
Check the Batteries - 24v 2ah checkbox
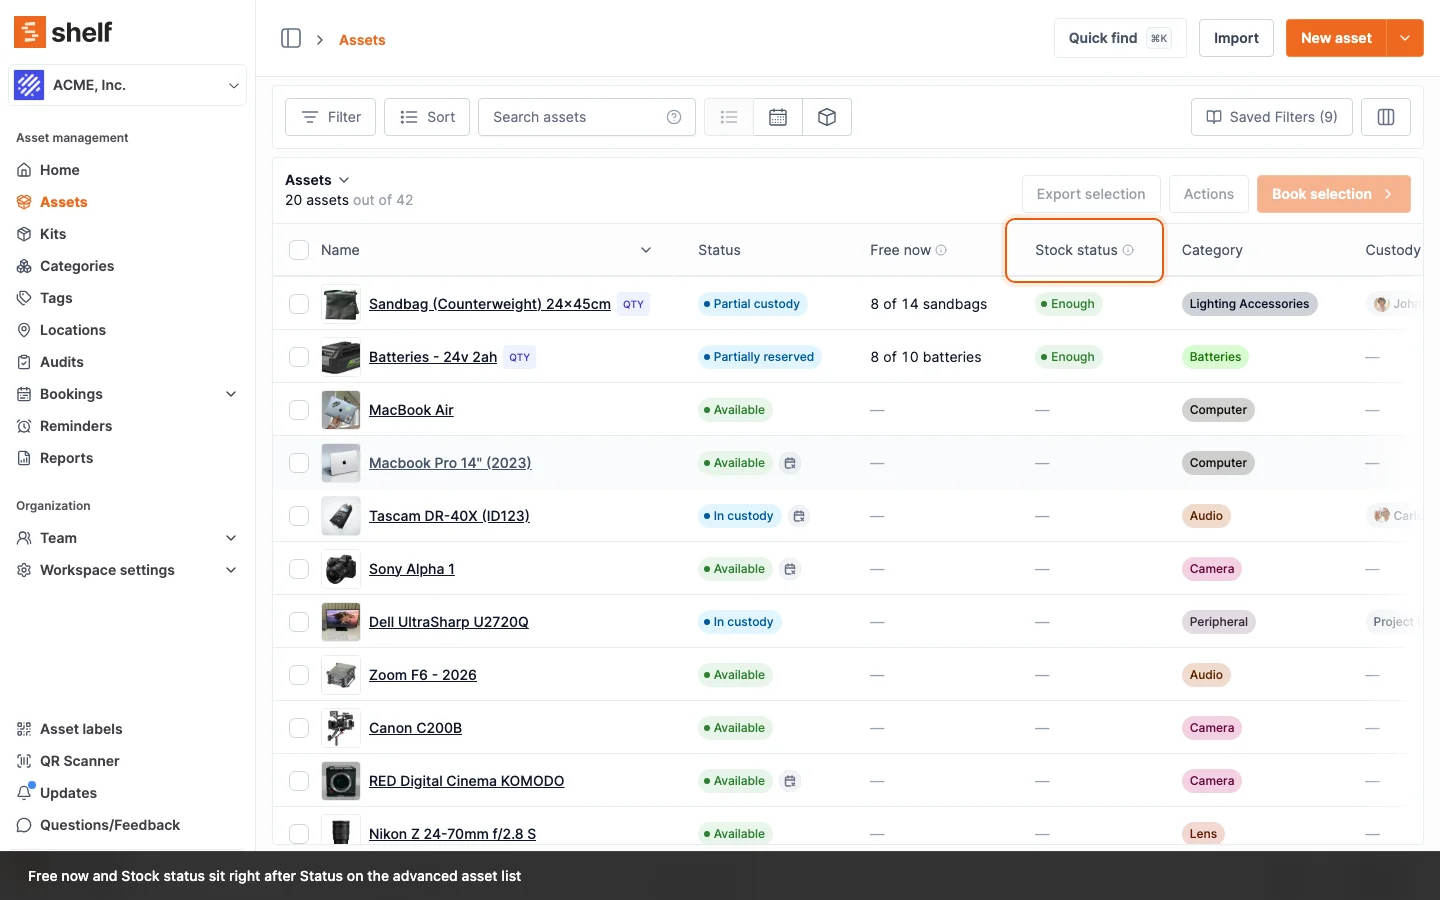tap(299, 357)
